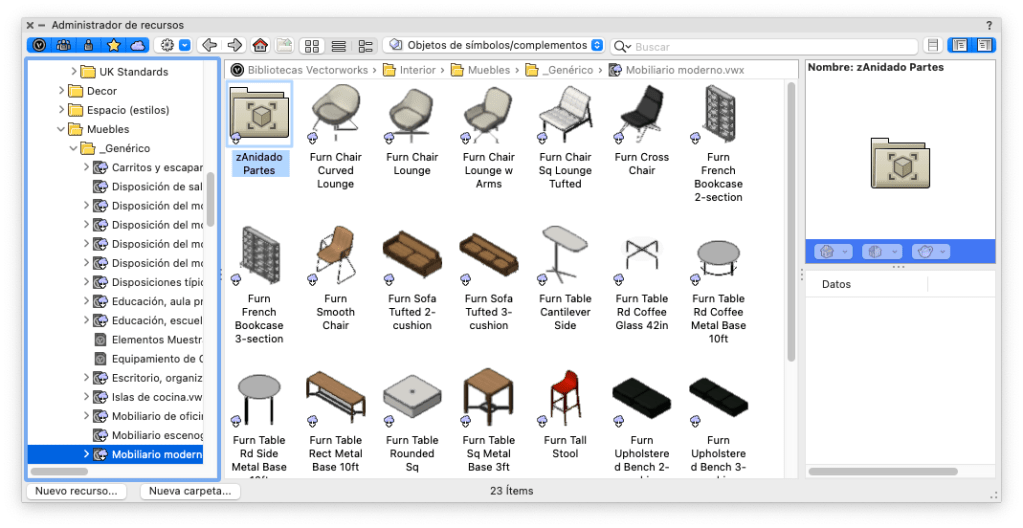This screenshot has width=1023, height=528.
Task: Switch to list view icon
Action: coord(339,45)
